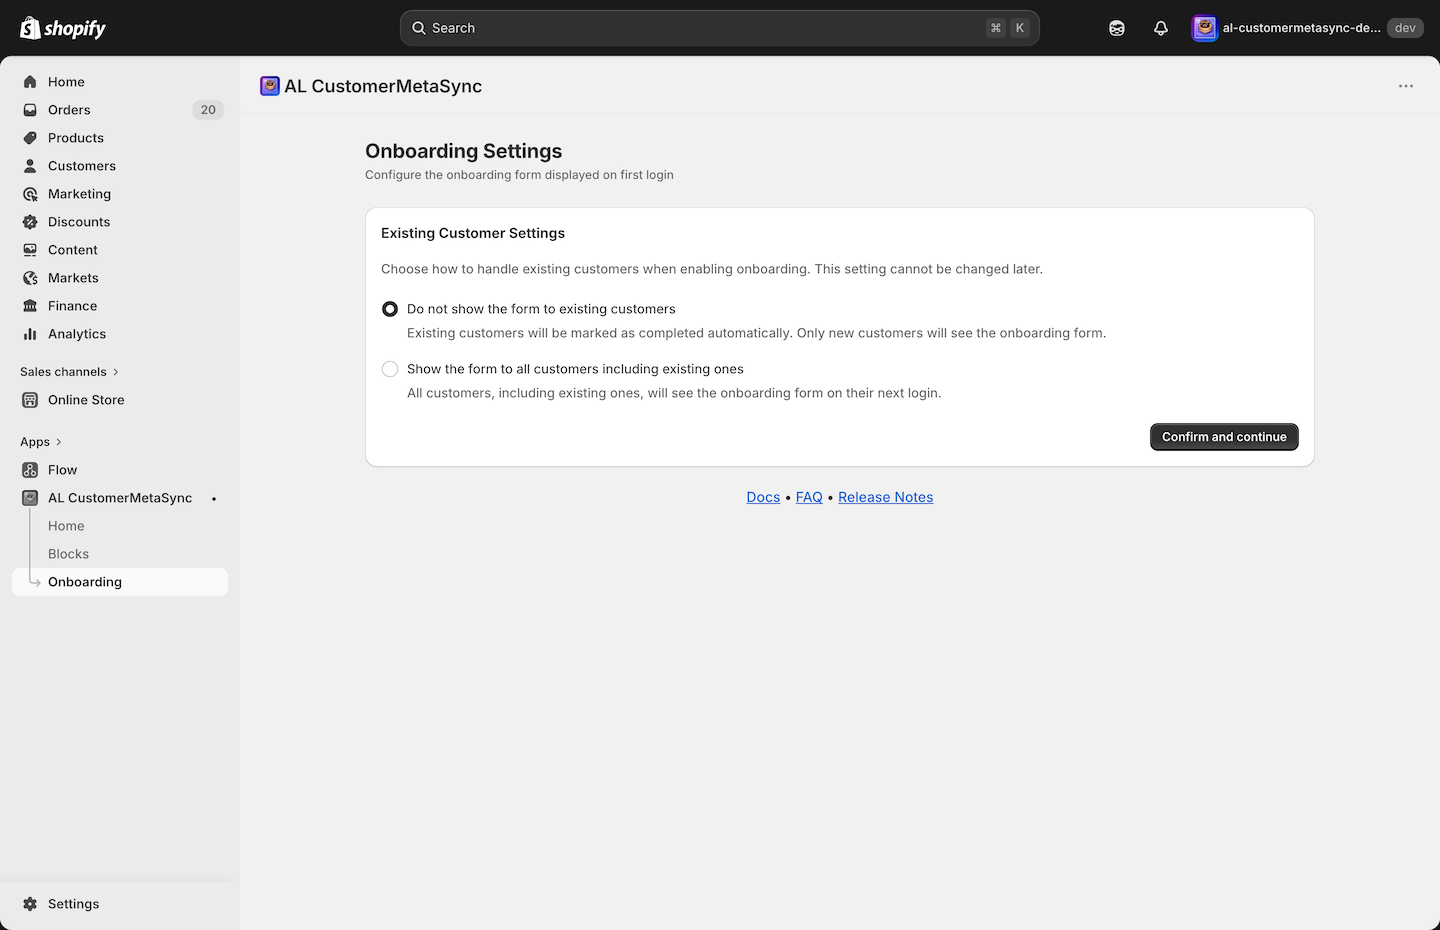Click the store avatar icon
Viewport: 1440px width, 930px height.
[x=1205, y=28]
